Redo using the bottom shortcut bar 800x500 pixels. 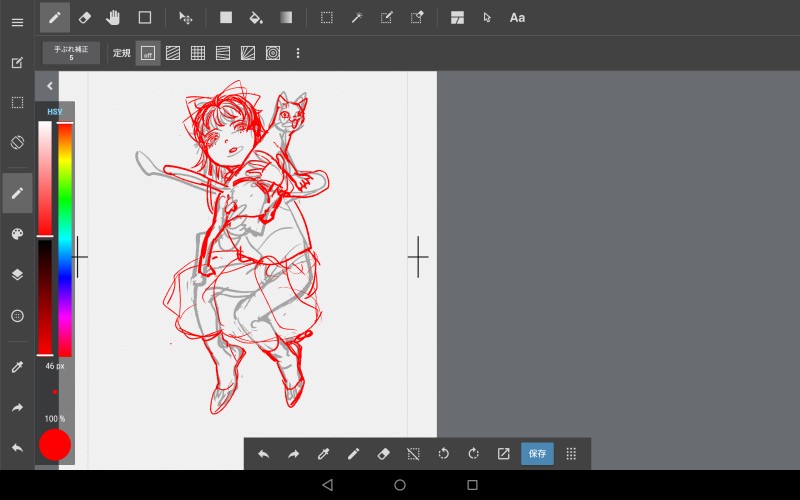pos(293,454)
